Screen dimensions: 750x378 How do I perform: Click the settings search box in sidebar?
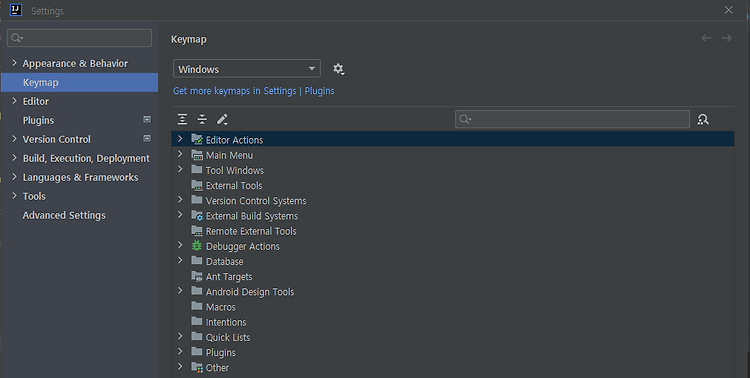(x=79, y=38)
